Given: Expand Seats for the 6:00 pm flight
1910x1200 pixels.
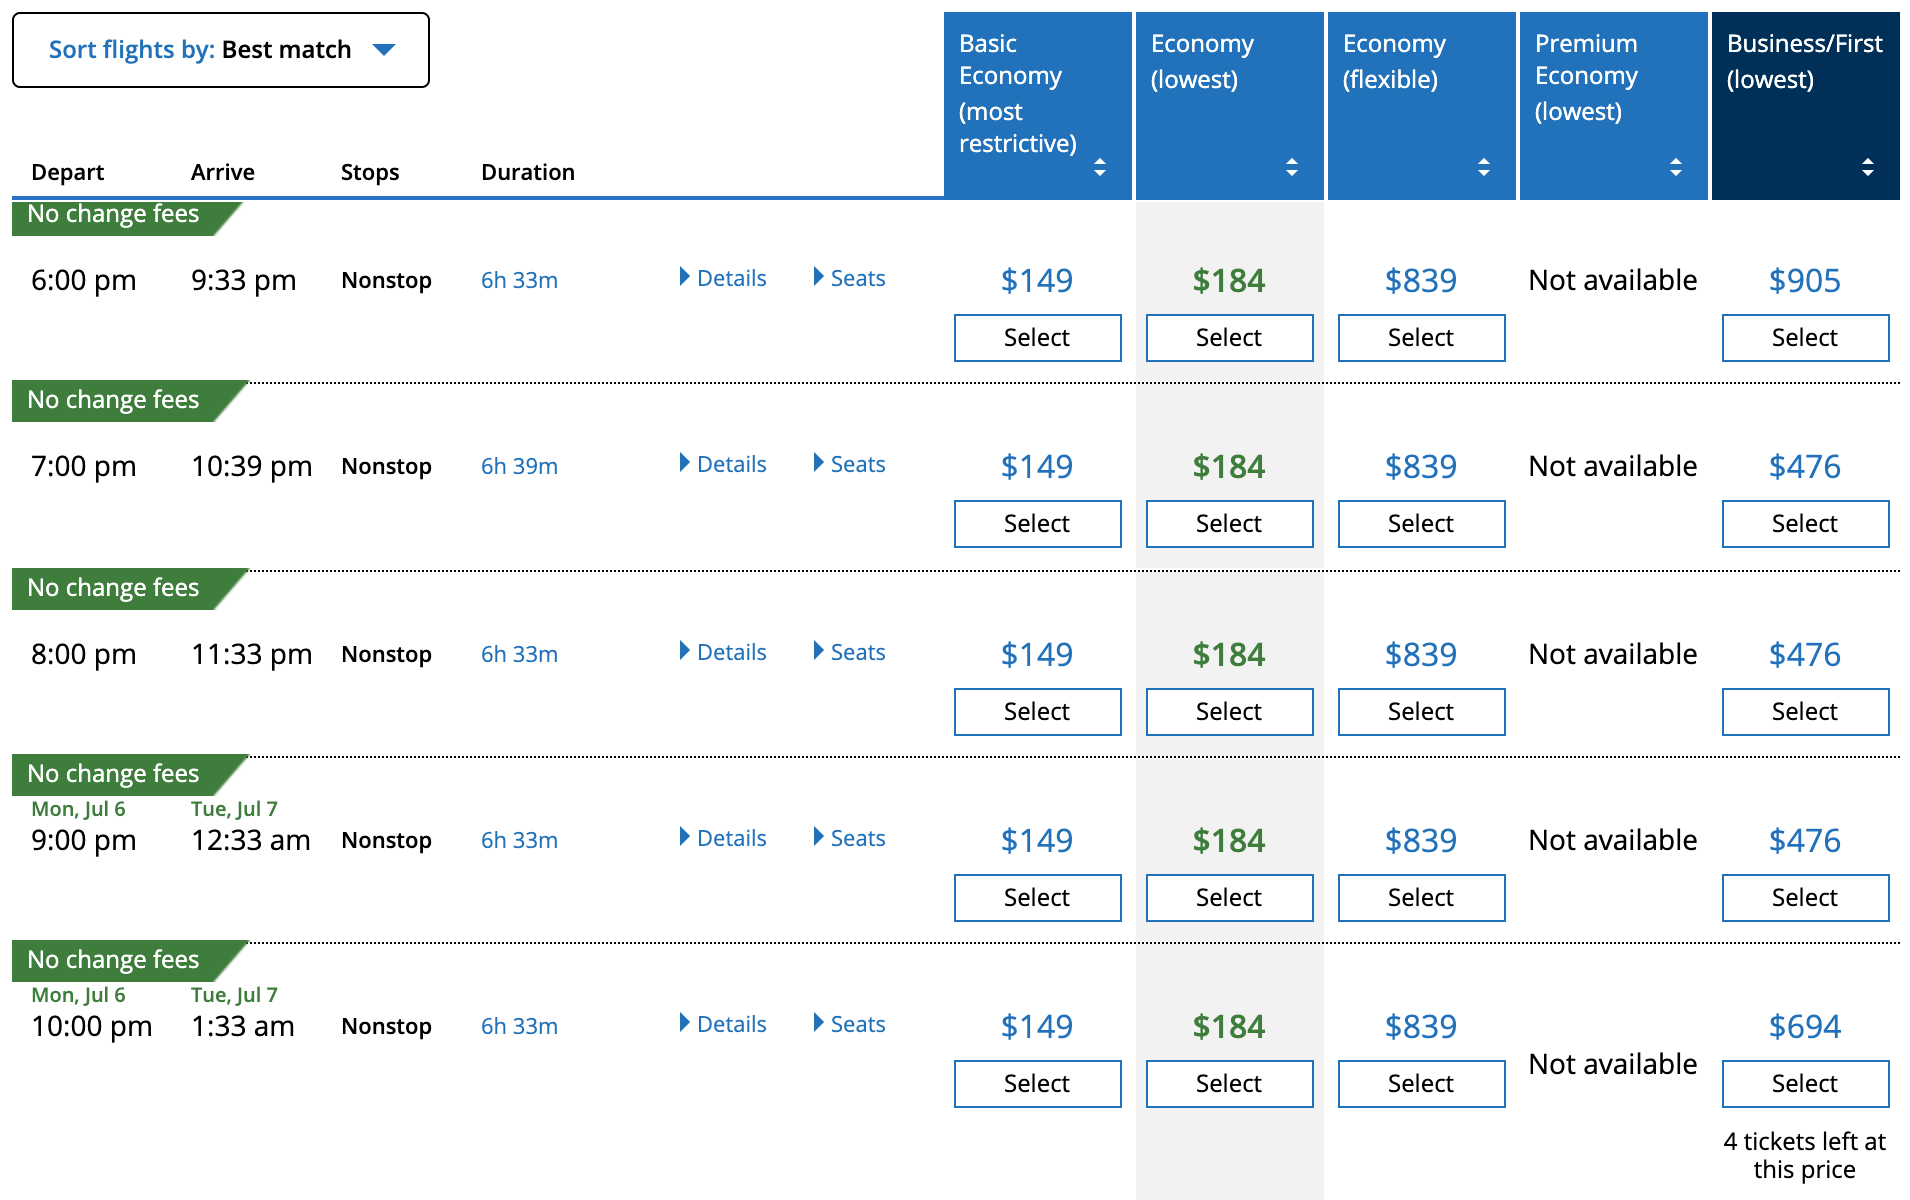Looking at the screenshot, I should click(850, 278).
